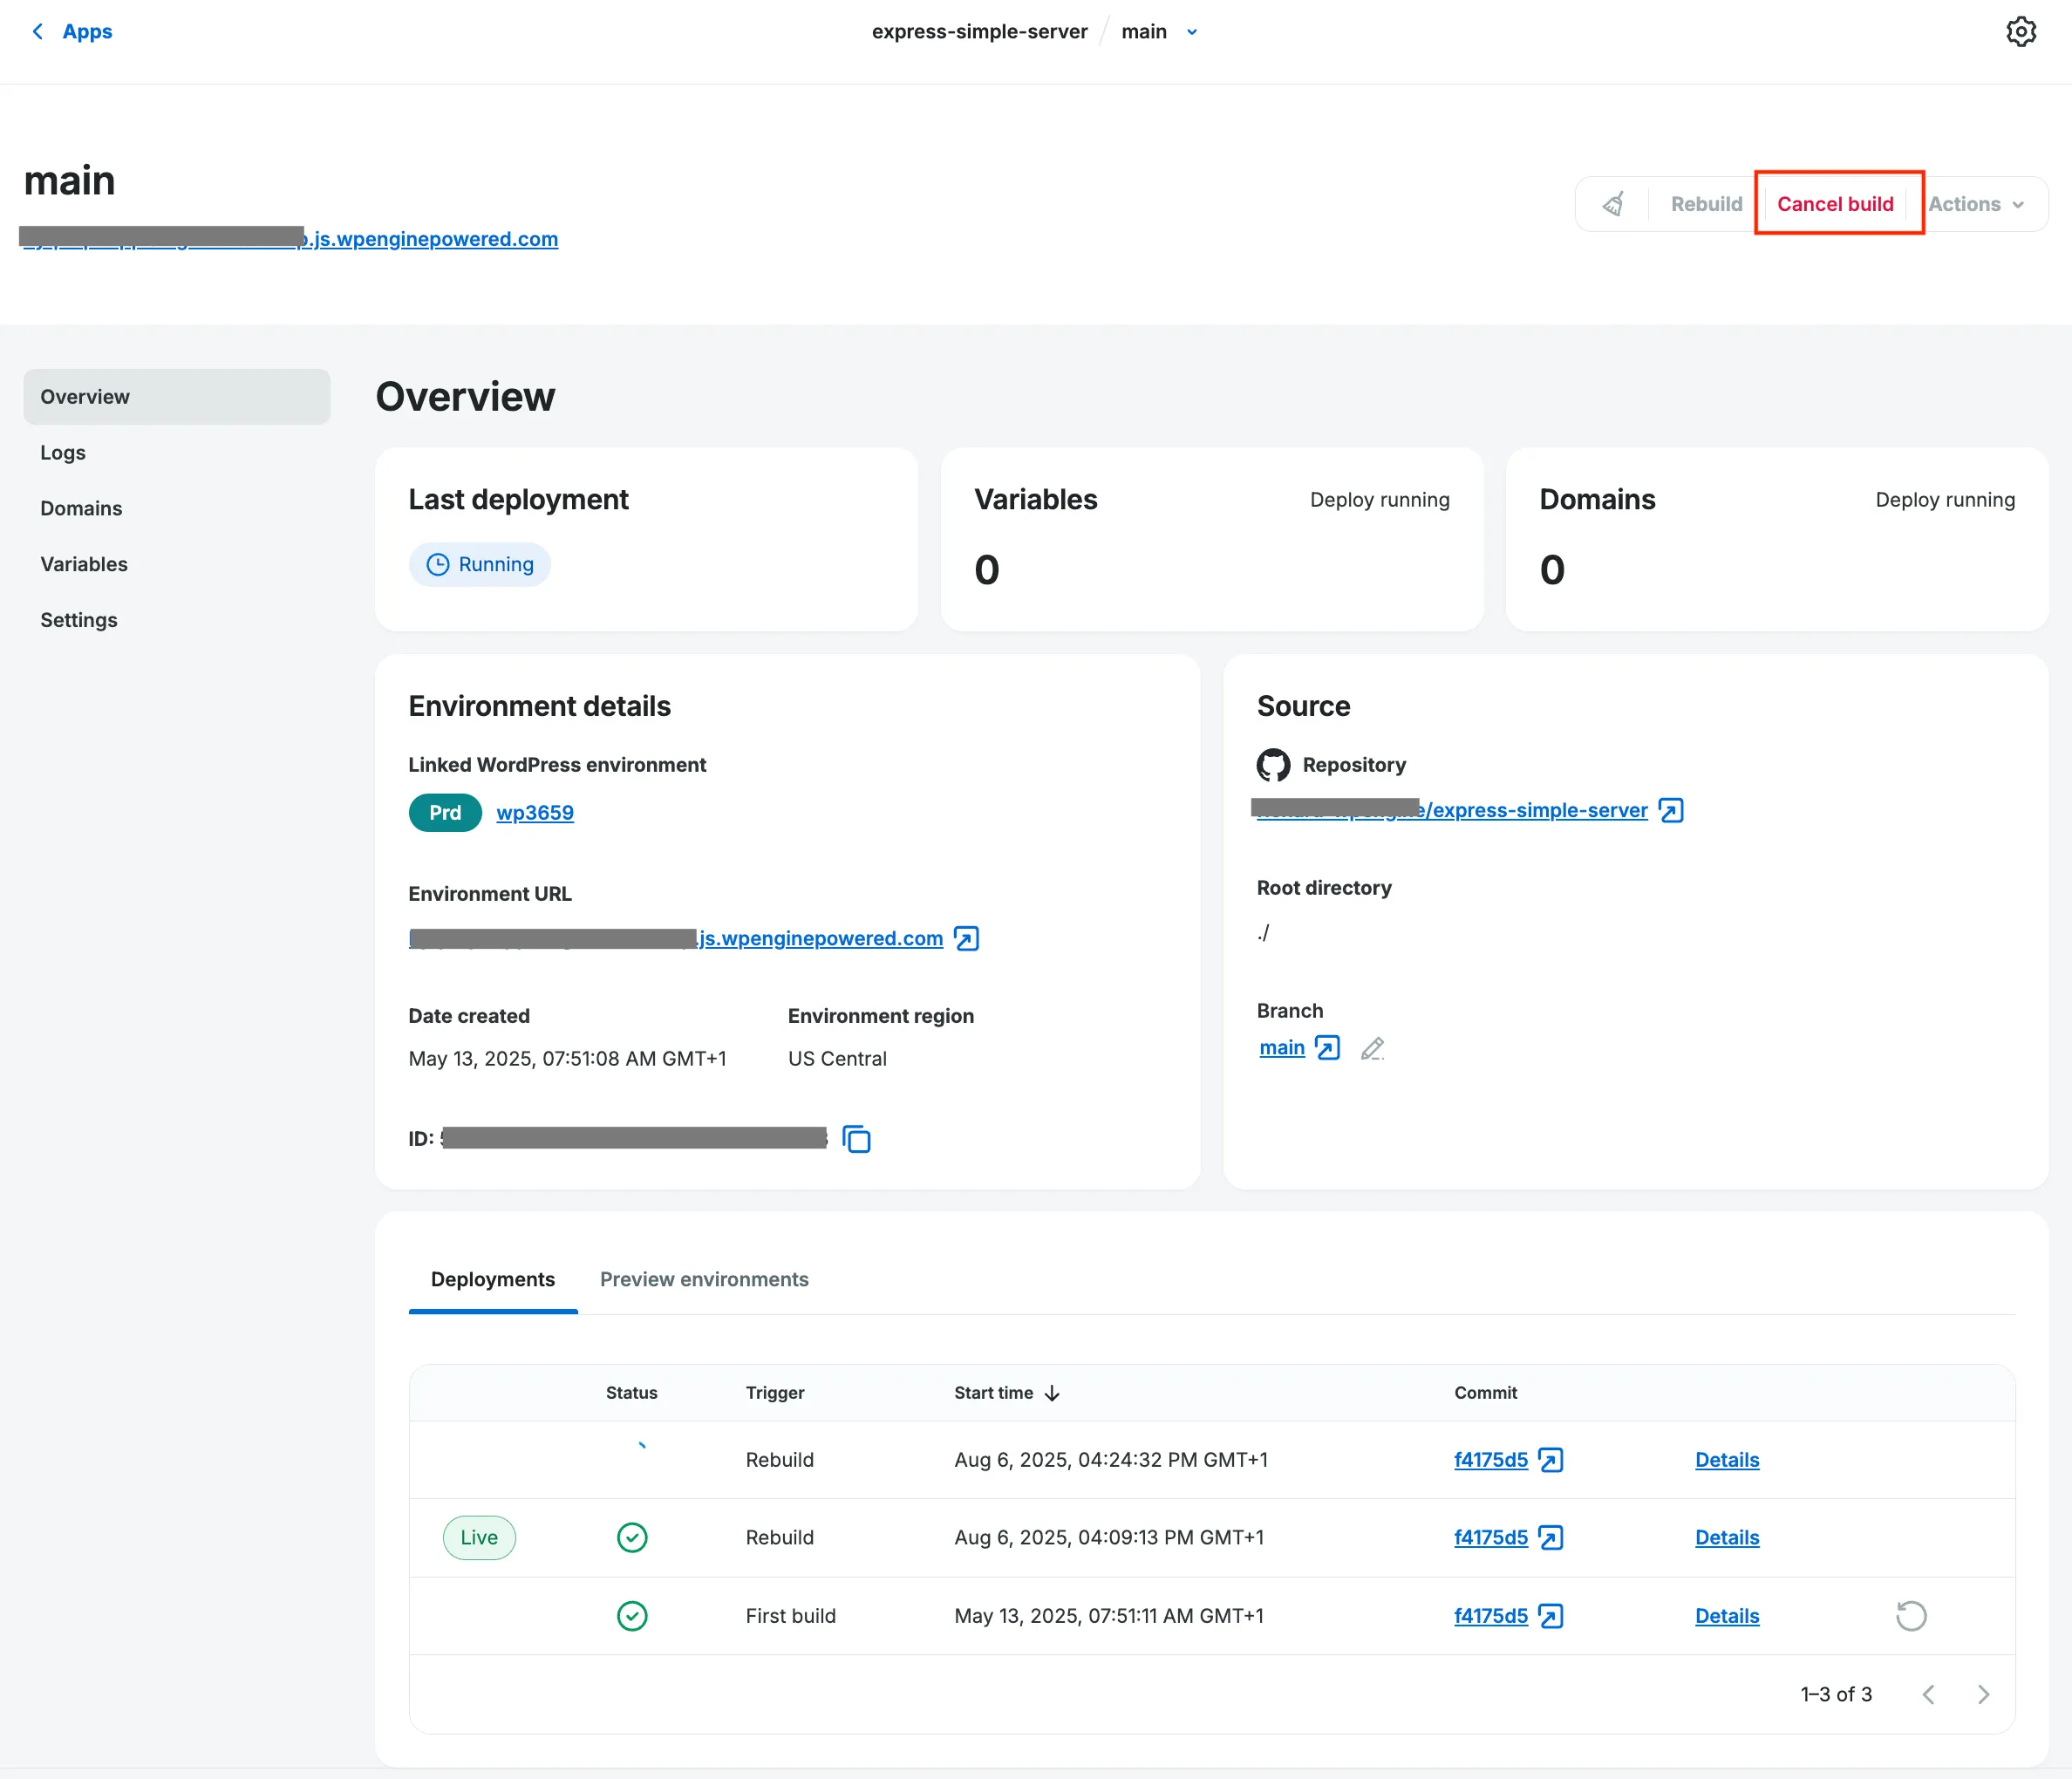Image resolution: width=2072 pixels, height=1779 pixels.
Task: Switch to Preview environments tab
Action: tap(704, 1279)
